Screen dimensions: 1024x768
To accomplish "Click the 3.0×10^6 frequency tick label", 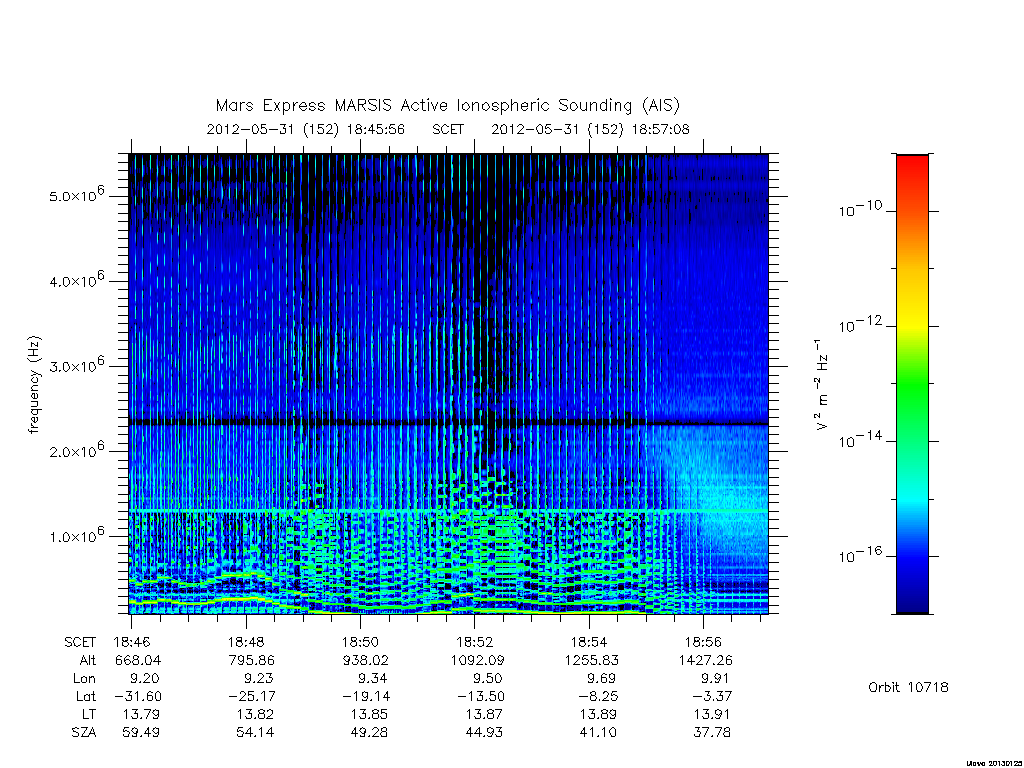I will pos(76,364).
